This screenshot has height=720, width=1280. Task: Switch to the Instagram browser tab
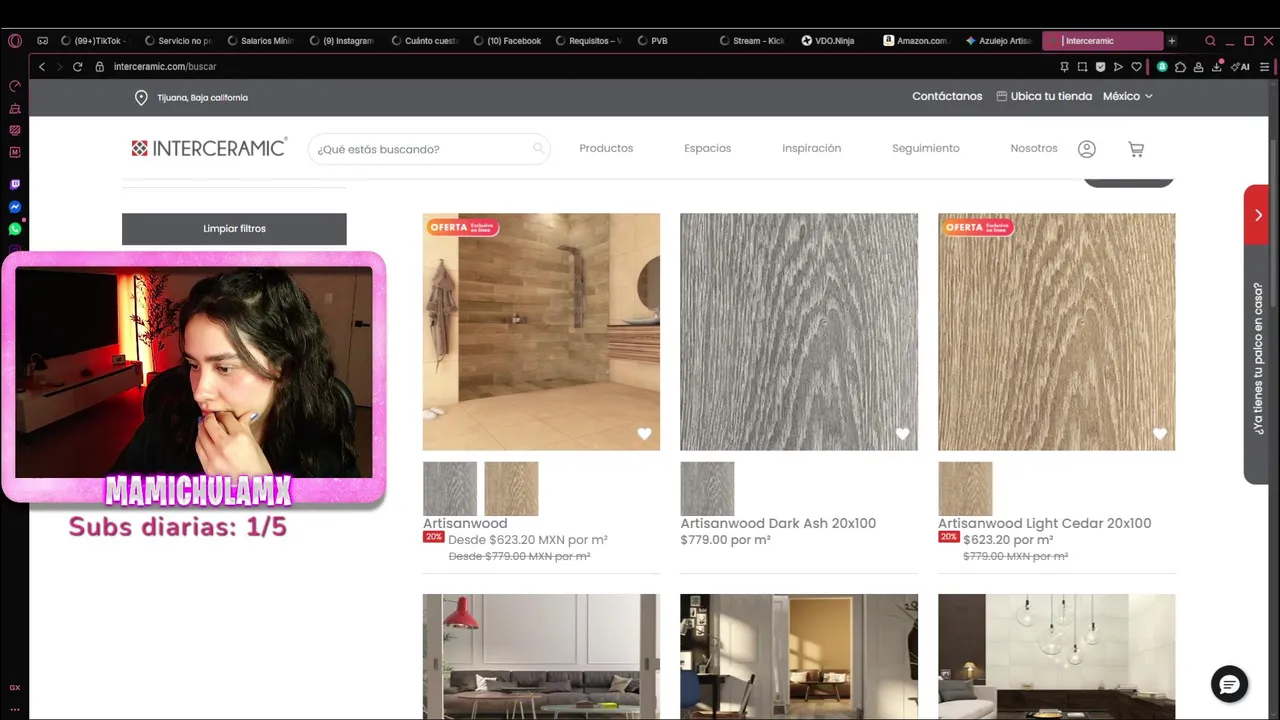(x=342, y=41)
